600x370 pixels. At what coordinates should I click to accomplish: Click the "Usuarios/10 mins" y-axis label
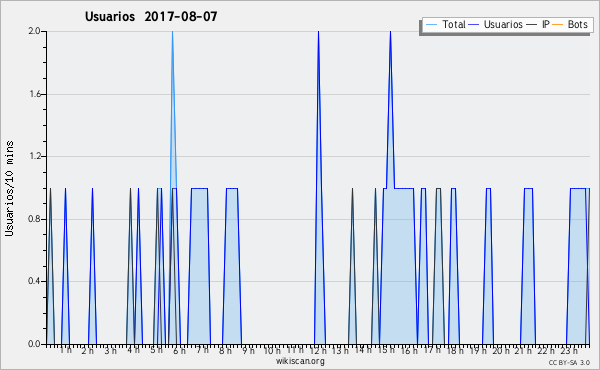pos(9,188)
